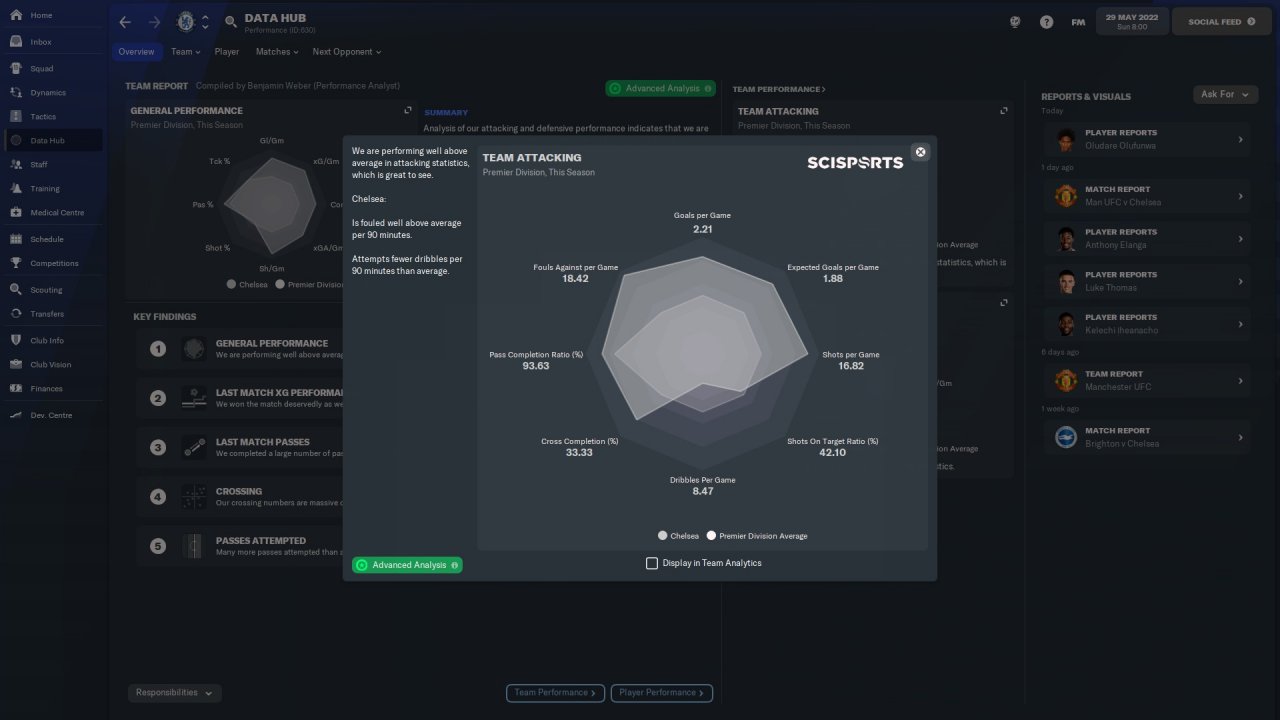This screenshot has width=1280, height=720.
Task: Click the Finances icon in the sidebar
Action: (16, 388)
